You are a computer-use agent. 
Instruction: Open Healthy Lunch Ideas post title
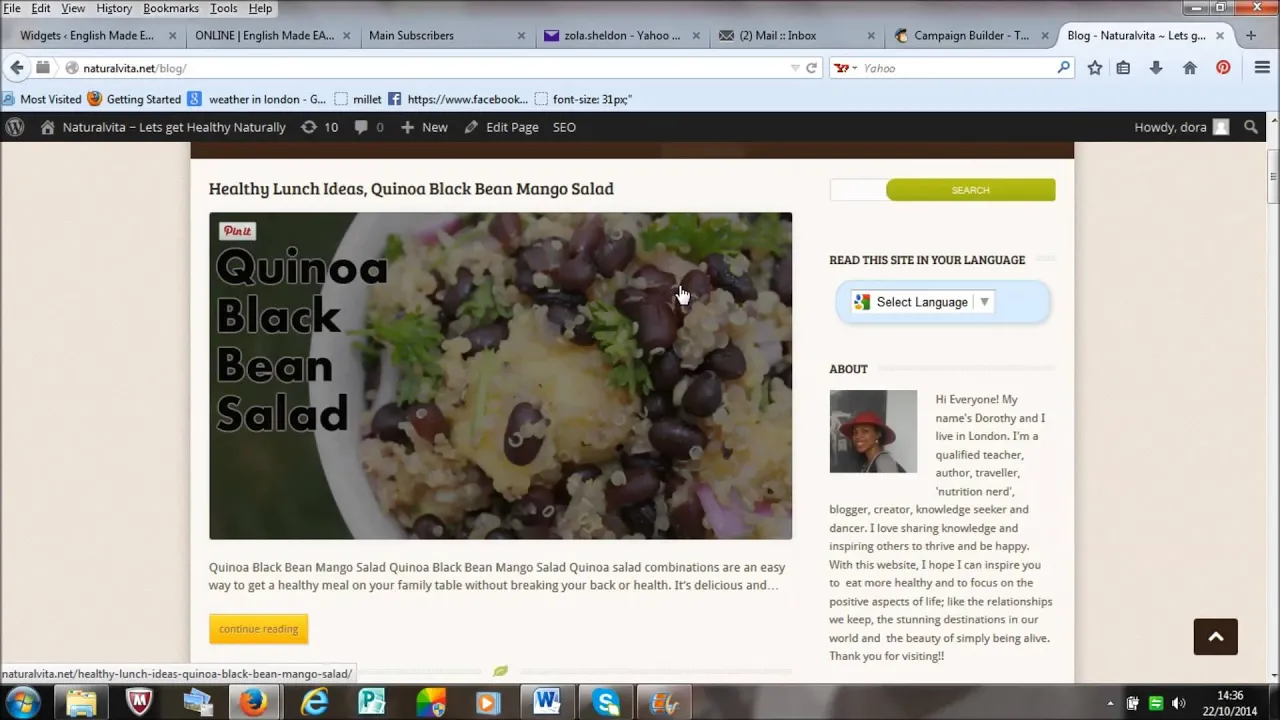[411, 188]
